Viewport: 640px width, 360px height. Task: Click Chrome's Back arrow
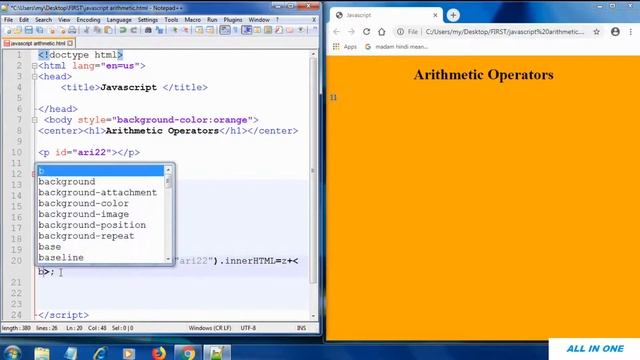(x=336, y=31)
